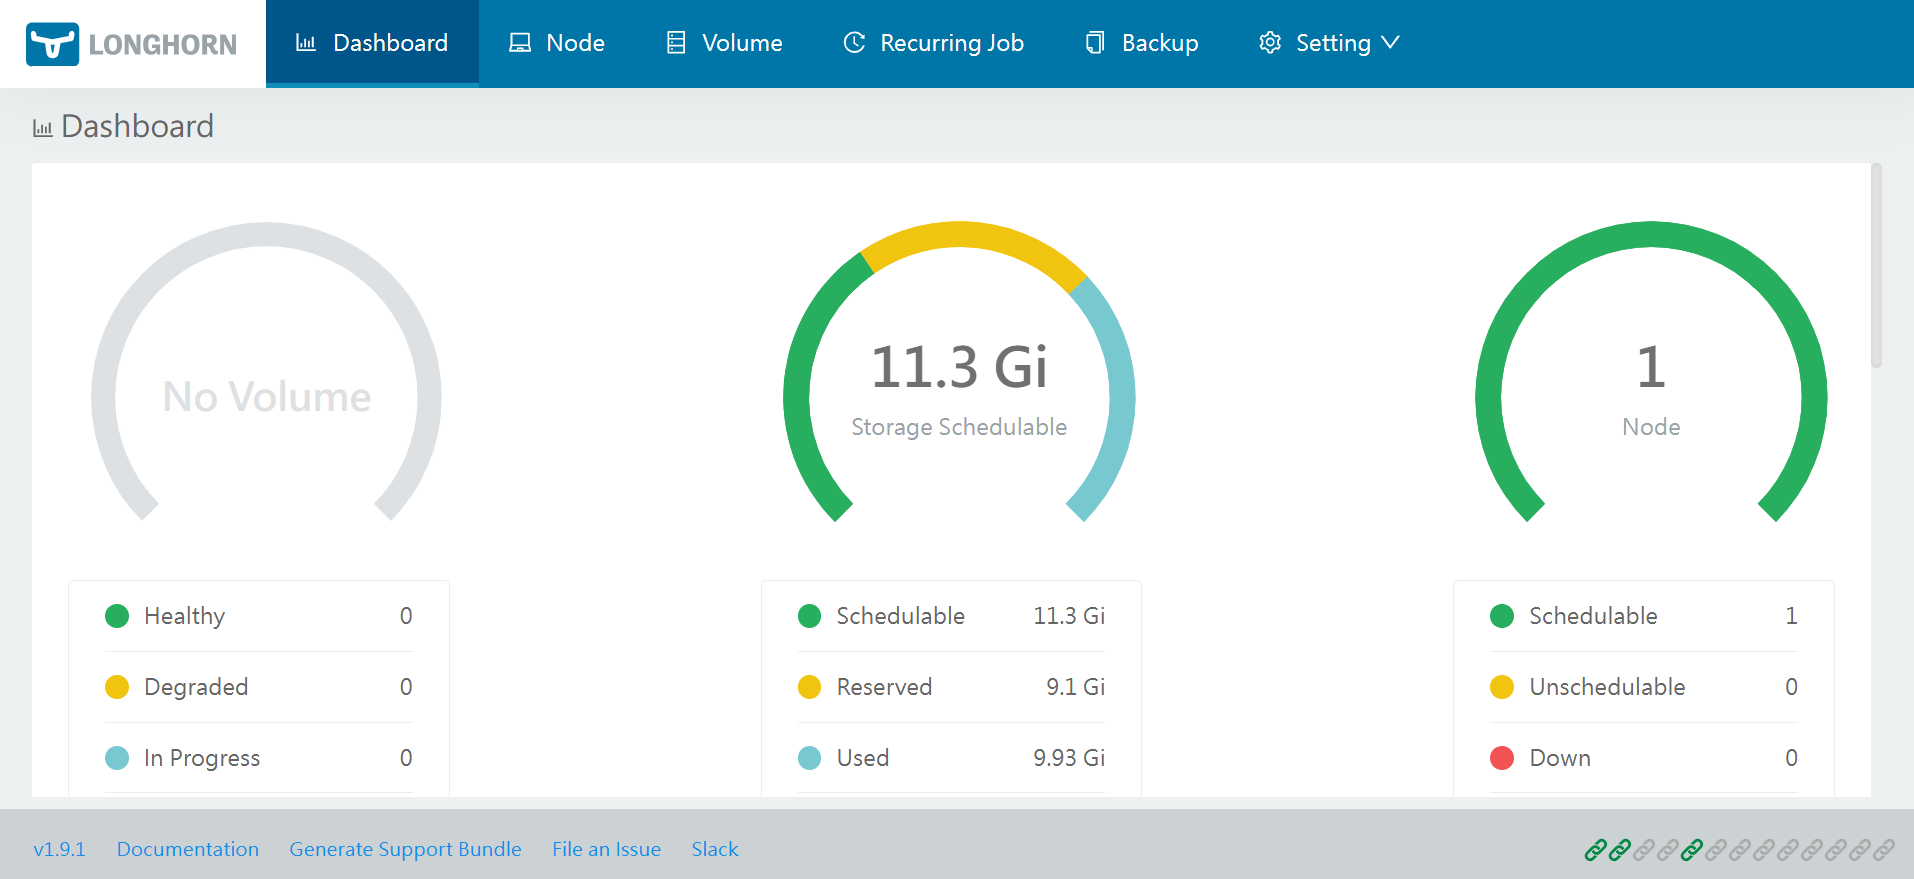Click the Longhorn logo icon
This screenshot has width=1914, height=879.
(52, 44)
